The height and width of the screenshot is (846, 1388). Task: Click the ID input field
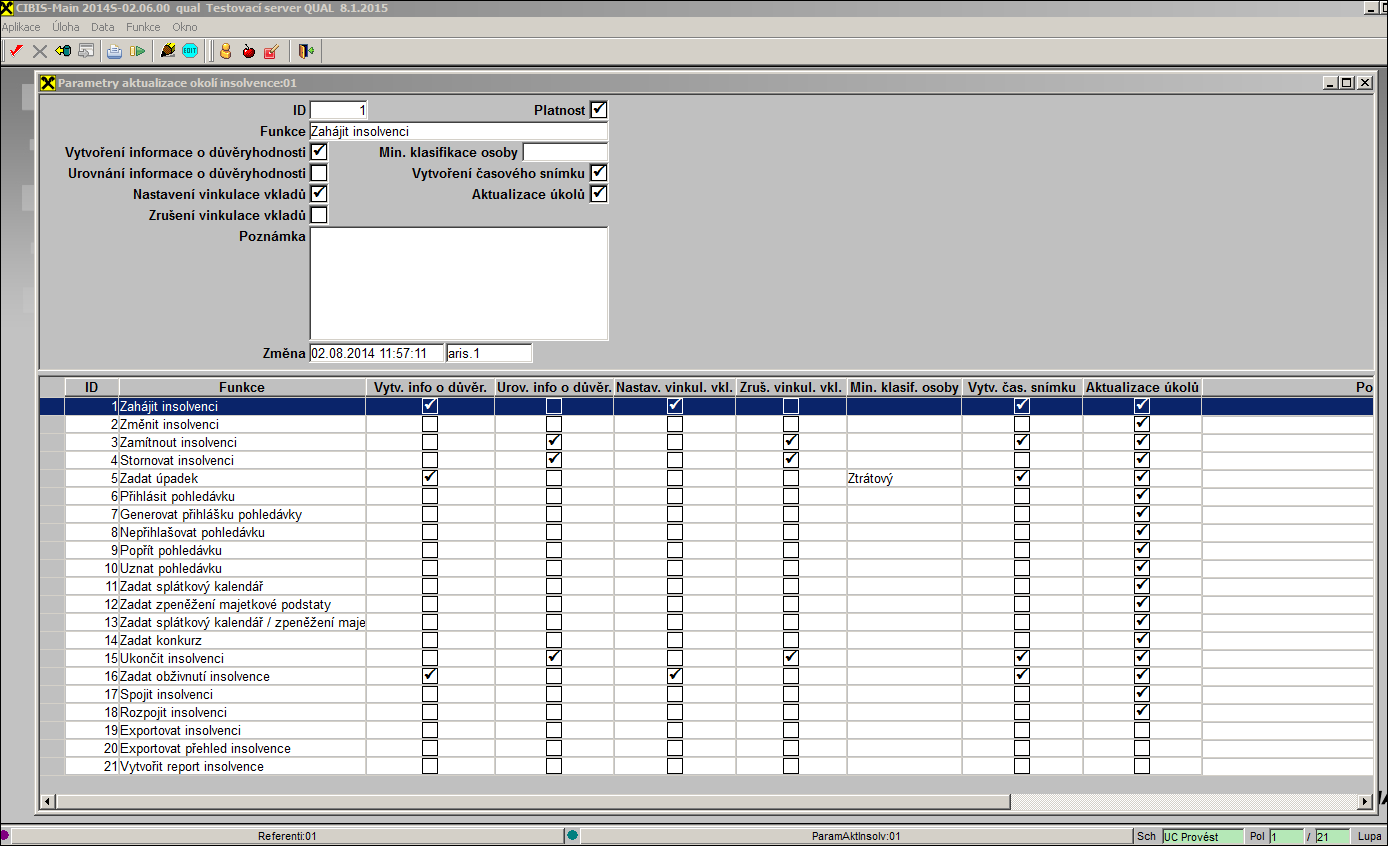click(x=339, y=110)
